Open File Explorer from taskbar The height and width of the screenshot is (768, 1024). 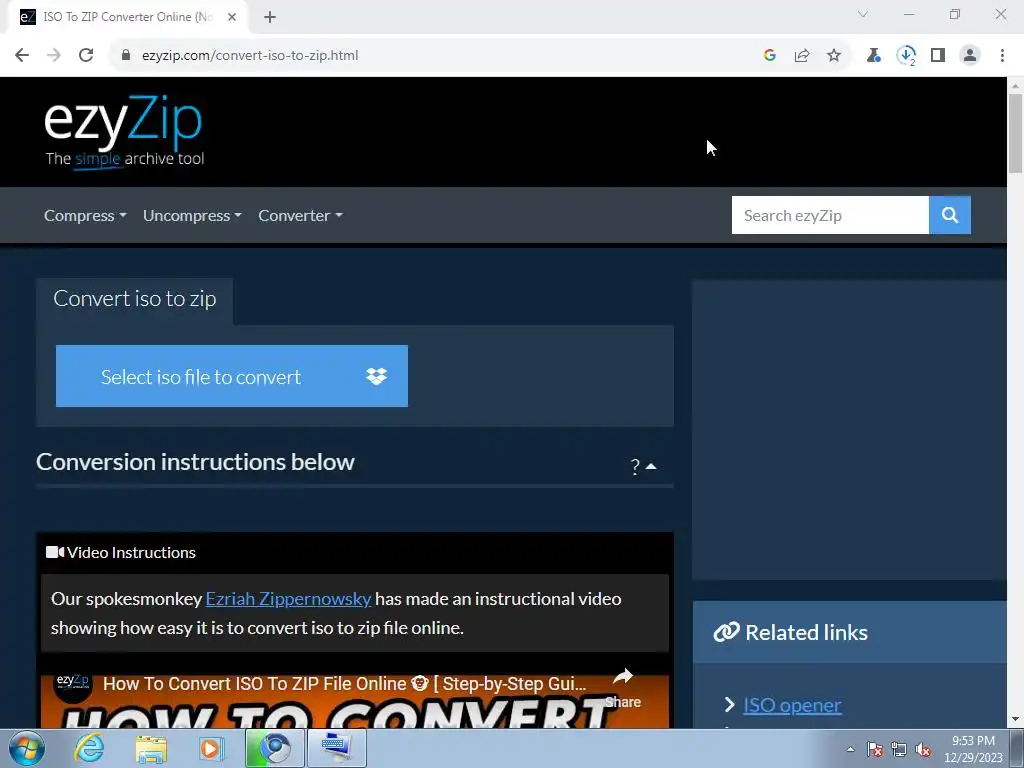click(151, 748)
